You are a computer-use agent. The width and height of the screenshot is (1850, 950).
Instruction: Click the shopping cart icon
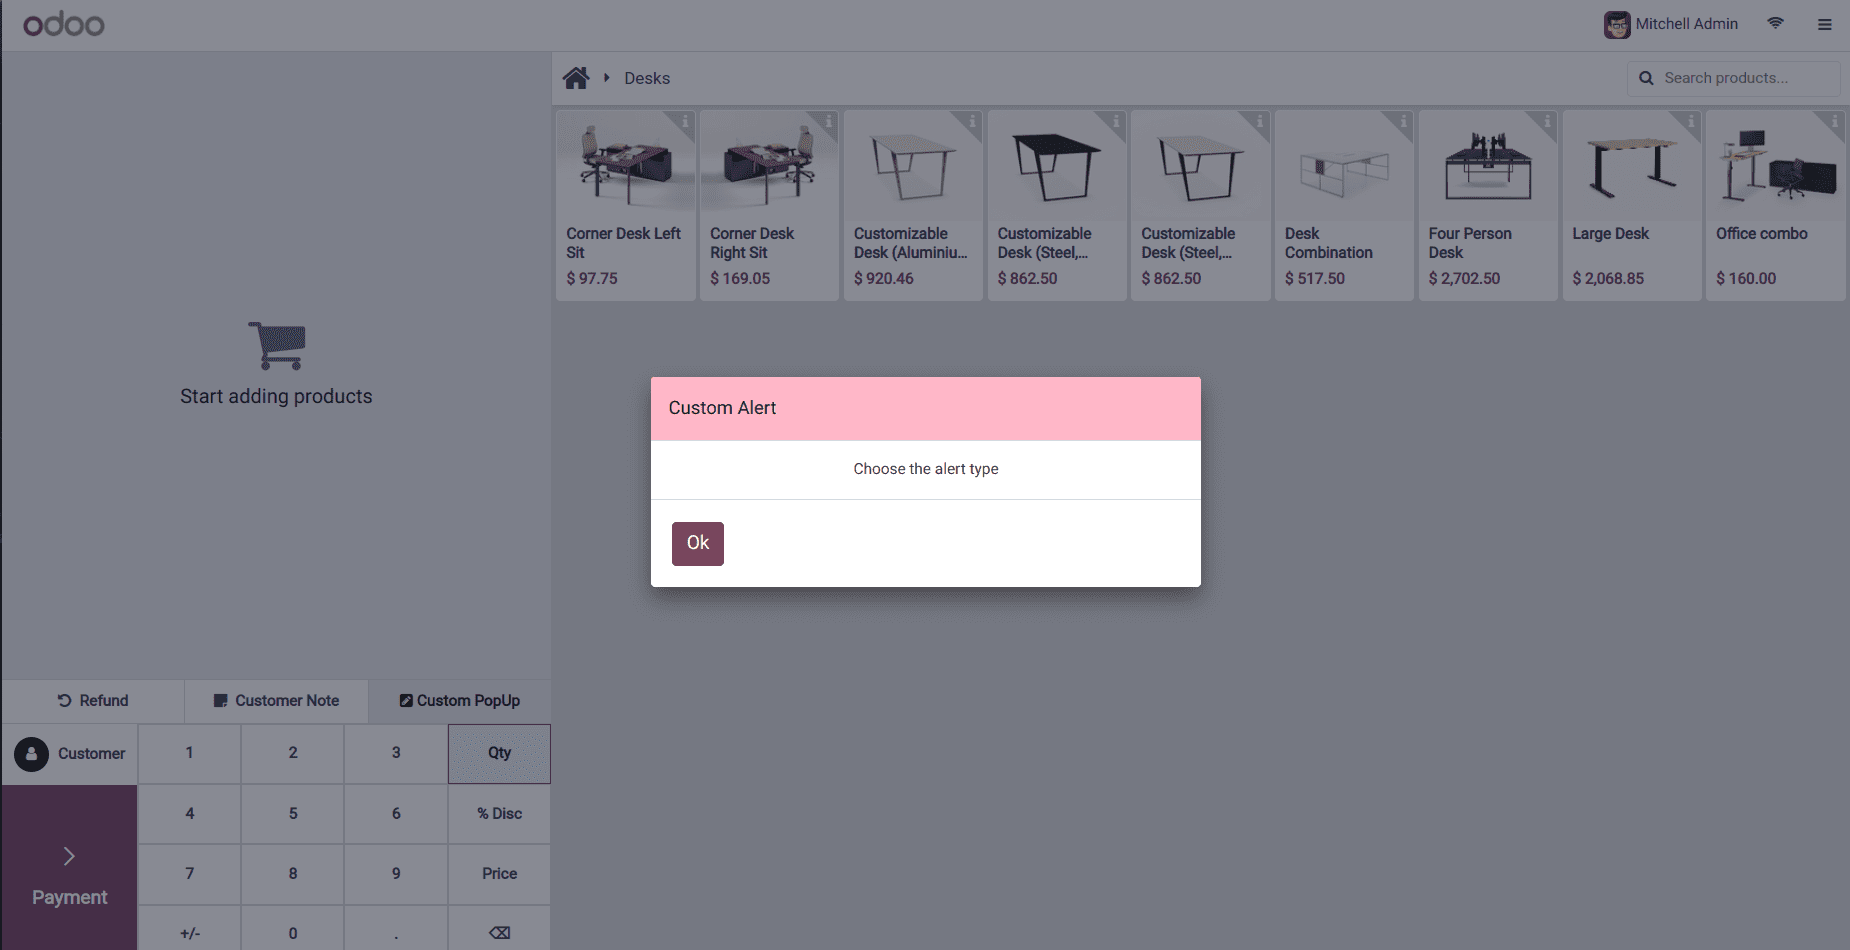click(277, 346)
